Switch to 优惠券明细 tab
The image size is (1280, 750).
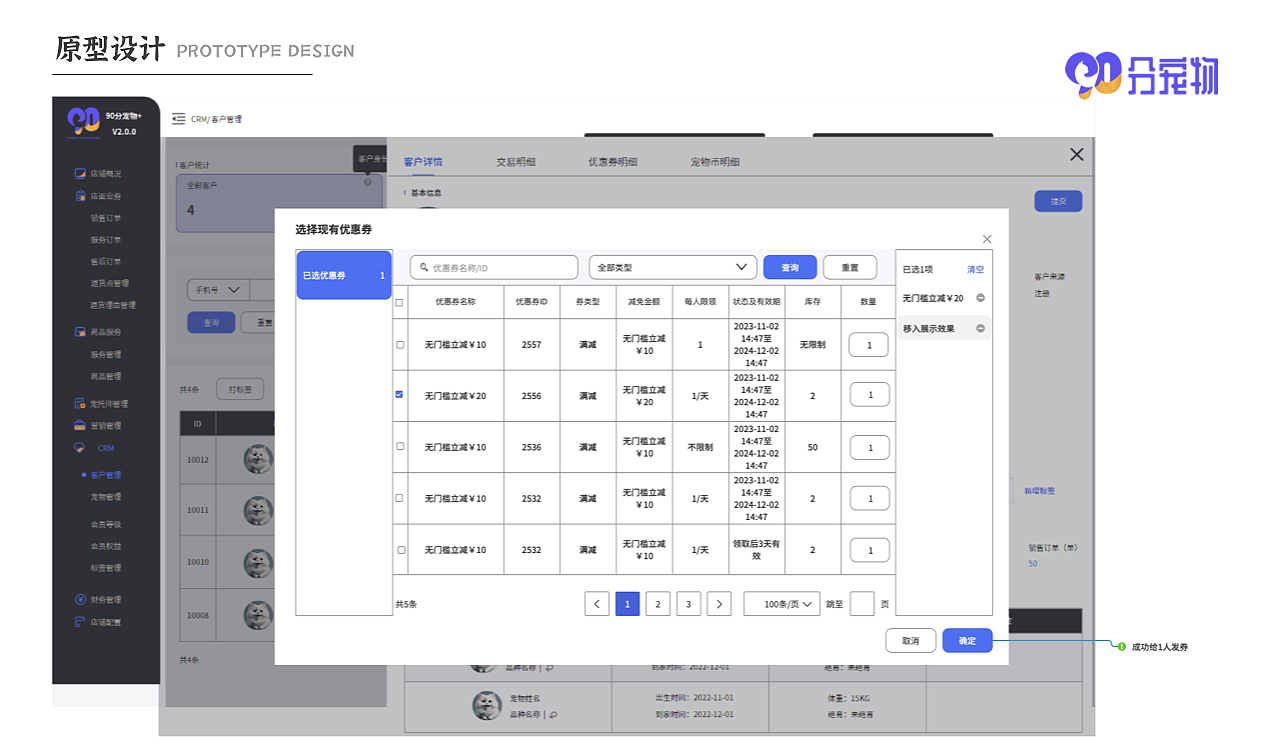(612, 162)
